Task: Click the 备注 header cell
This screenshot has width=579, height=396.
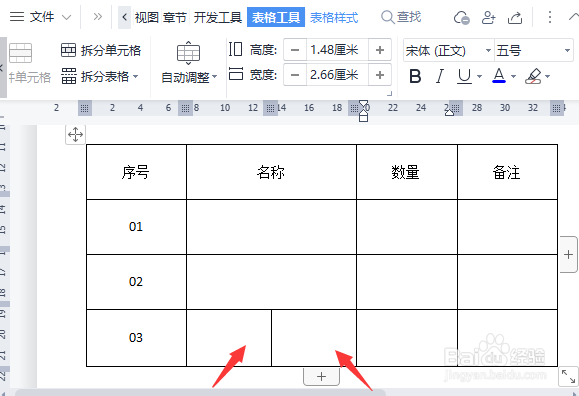Action: [x=507, y=172]
